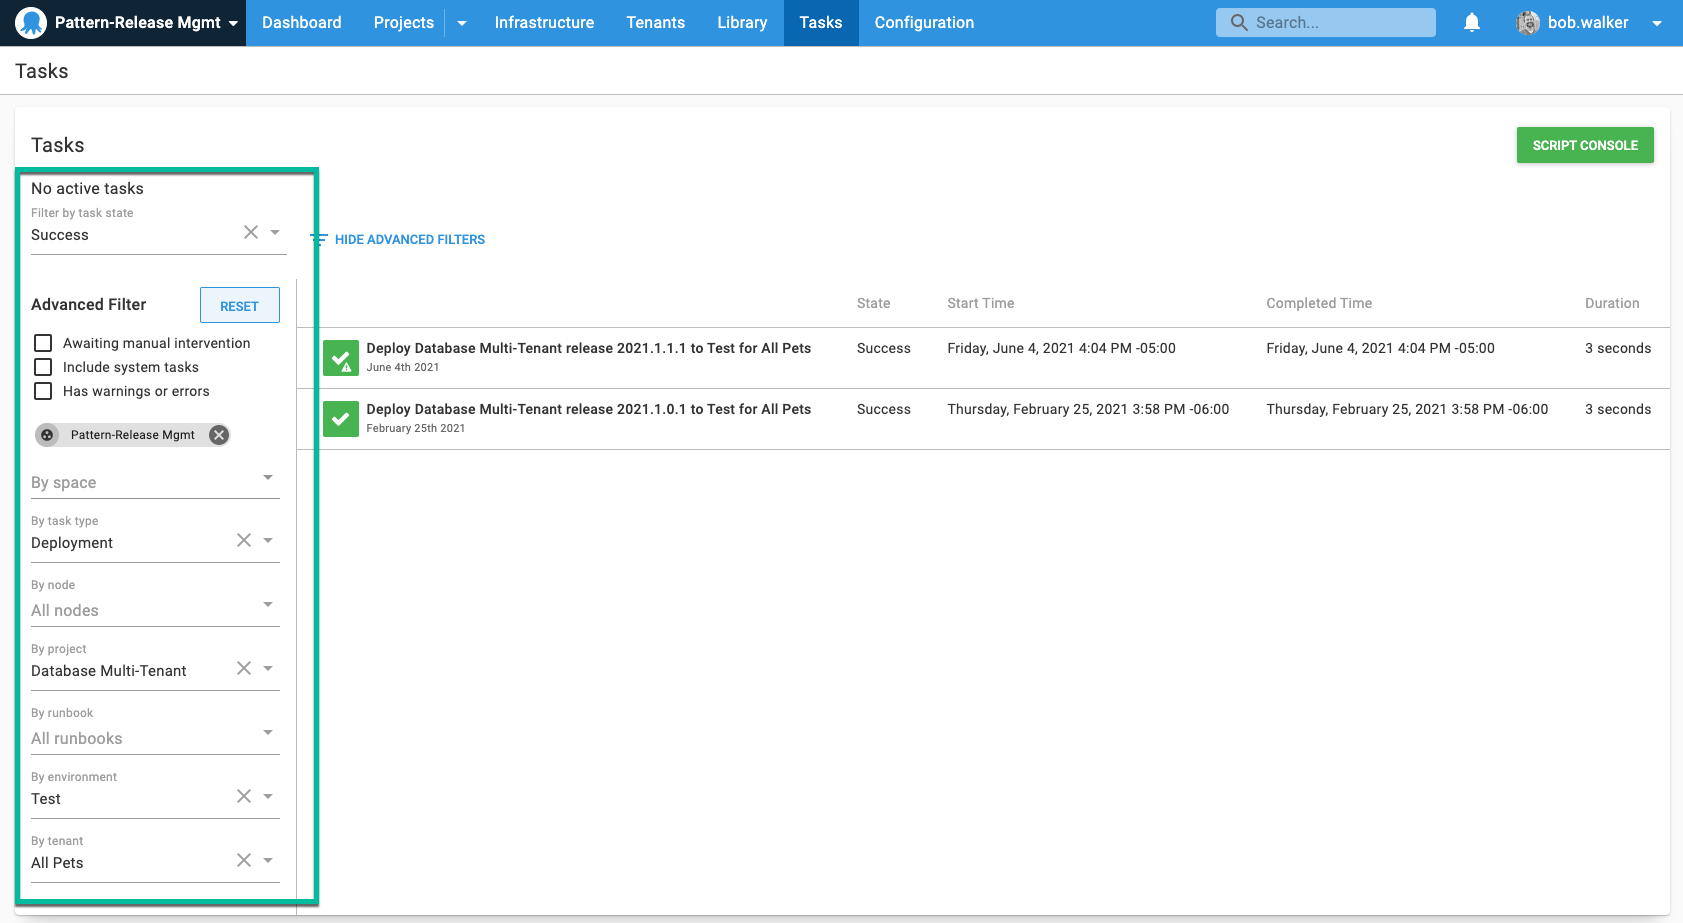1683x923 pixels.
Task: Open the Library menu item
Action: click(741, 22)
